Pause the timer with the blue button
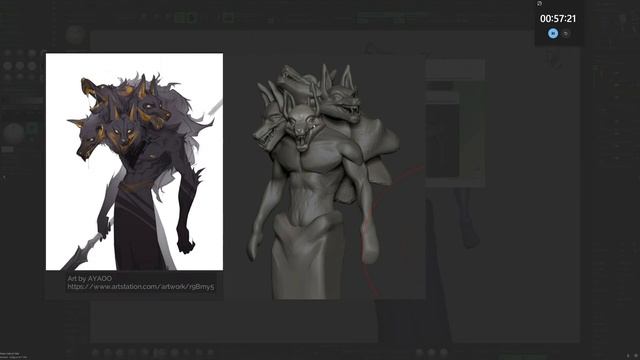Viewport: 640px width, 360px height. pyautogui.click(x=553, y=33)
